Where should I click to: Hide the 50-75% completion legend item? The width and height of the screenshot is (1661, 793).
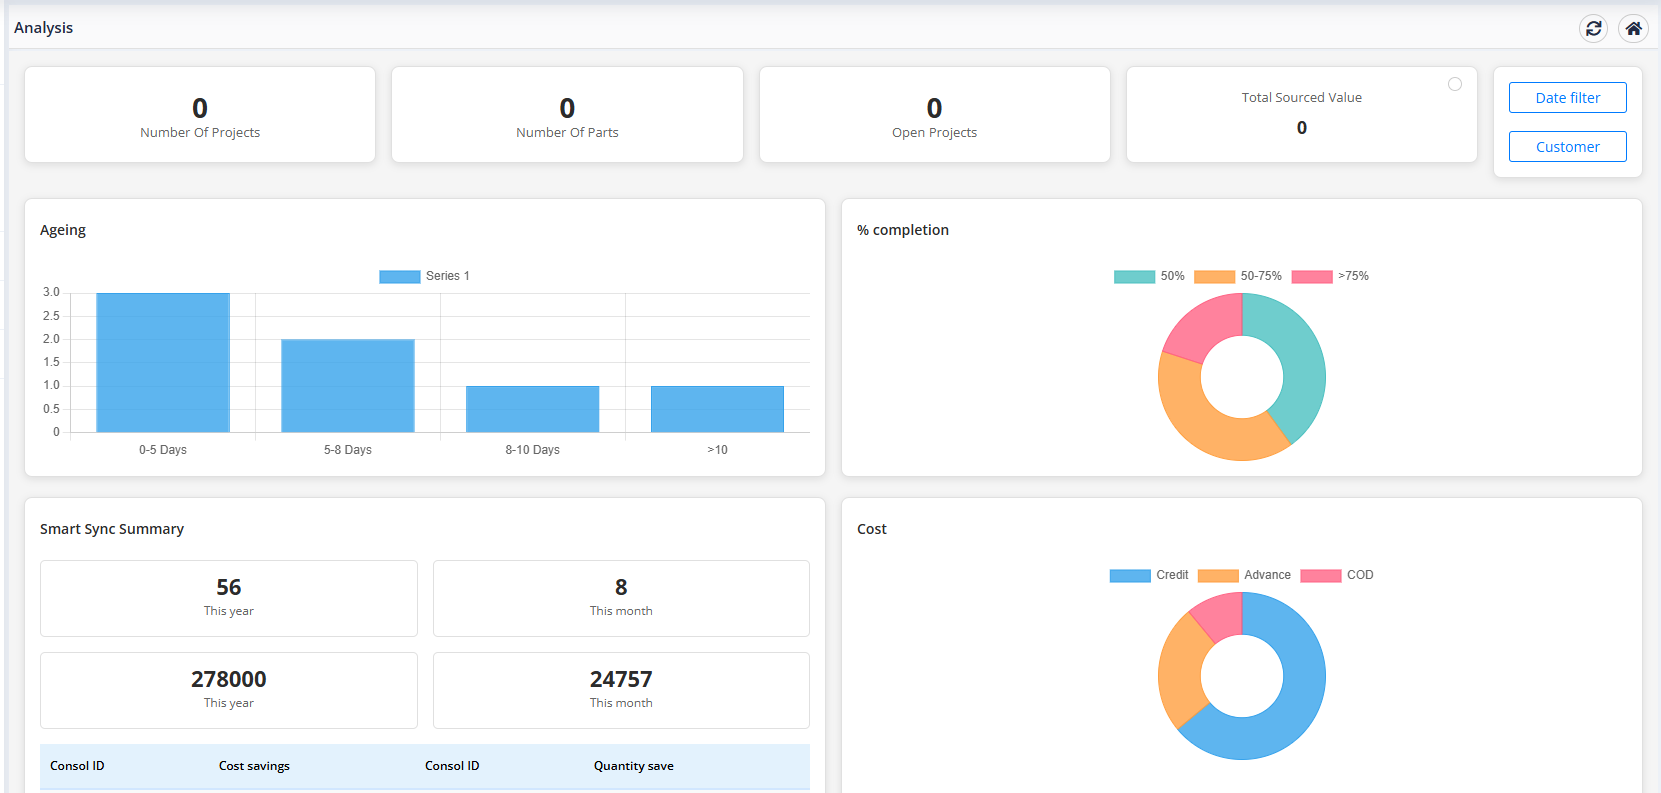click(x=1237, y=277)
